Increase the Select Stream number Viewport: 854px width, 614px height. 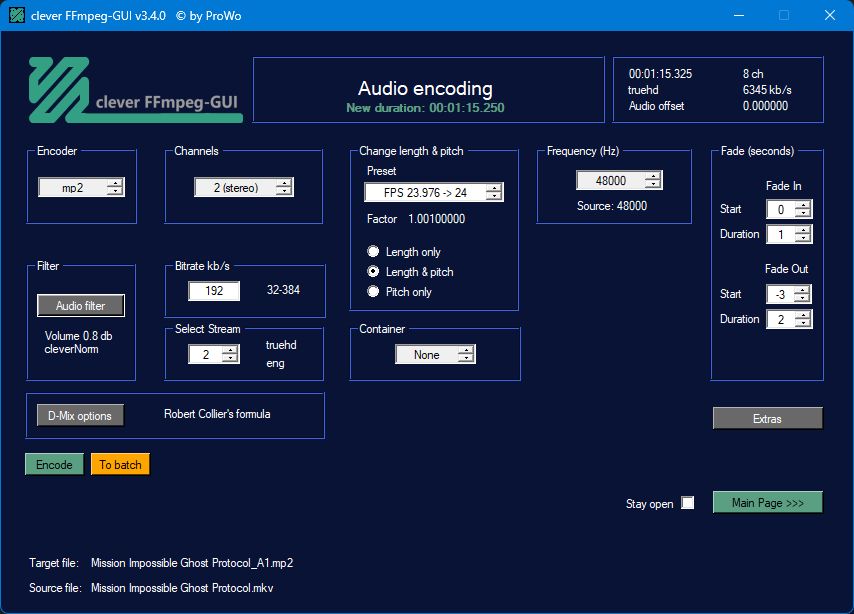tap(230, 350)
